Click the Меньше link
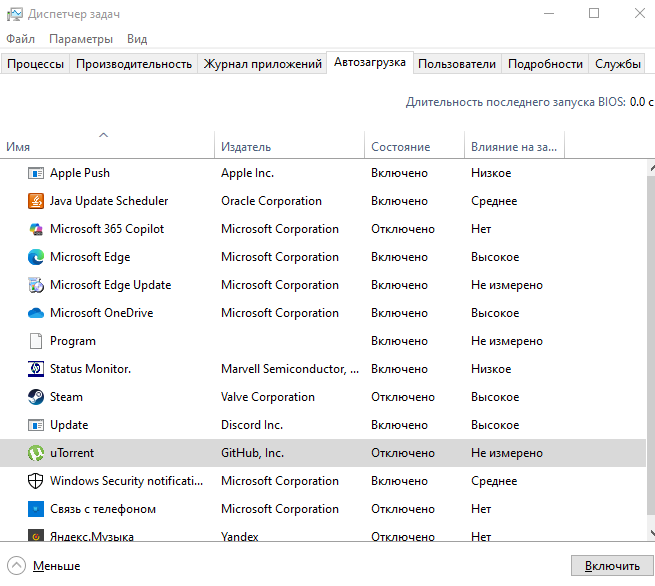Image resolution: width=655 pixels, height=586 pixels. [x=56, y=566]
